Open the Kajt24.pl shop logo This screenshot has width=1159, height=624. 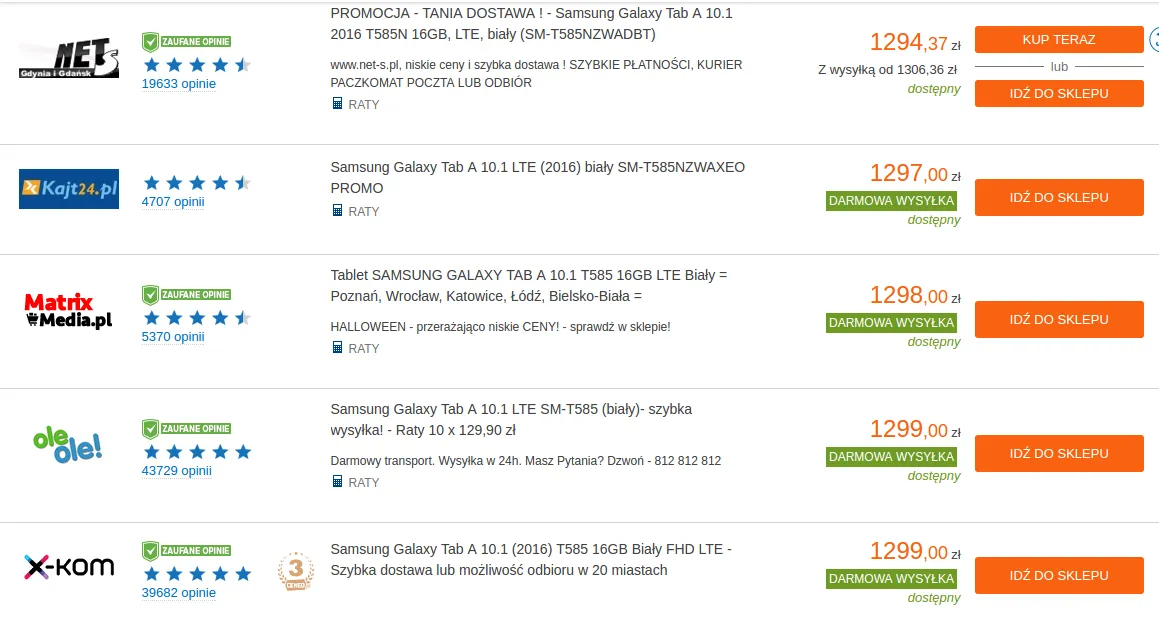pyautogui.click(x=69, y=188)
